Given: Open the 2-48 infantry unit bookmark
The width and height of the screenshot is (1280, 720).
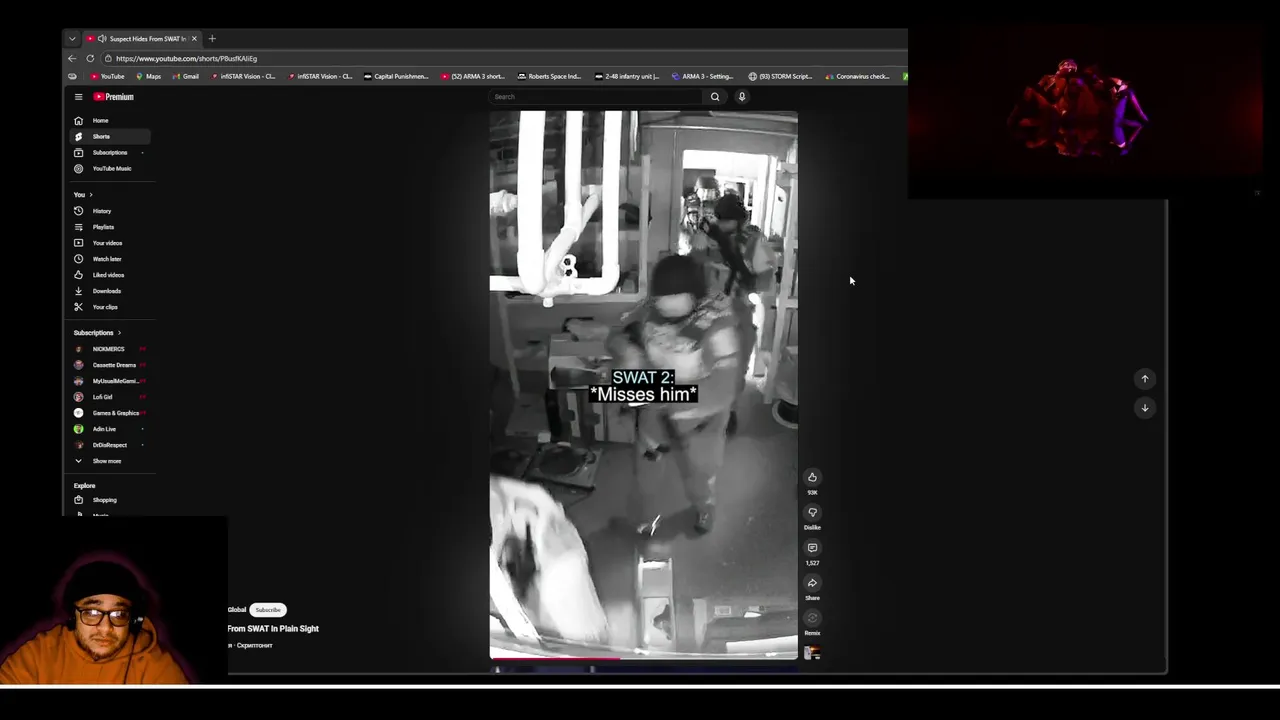Looking at the screenshot, I should (x=627, y=76).
